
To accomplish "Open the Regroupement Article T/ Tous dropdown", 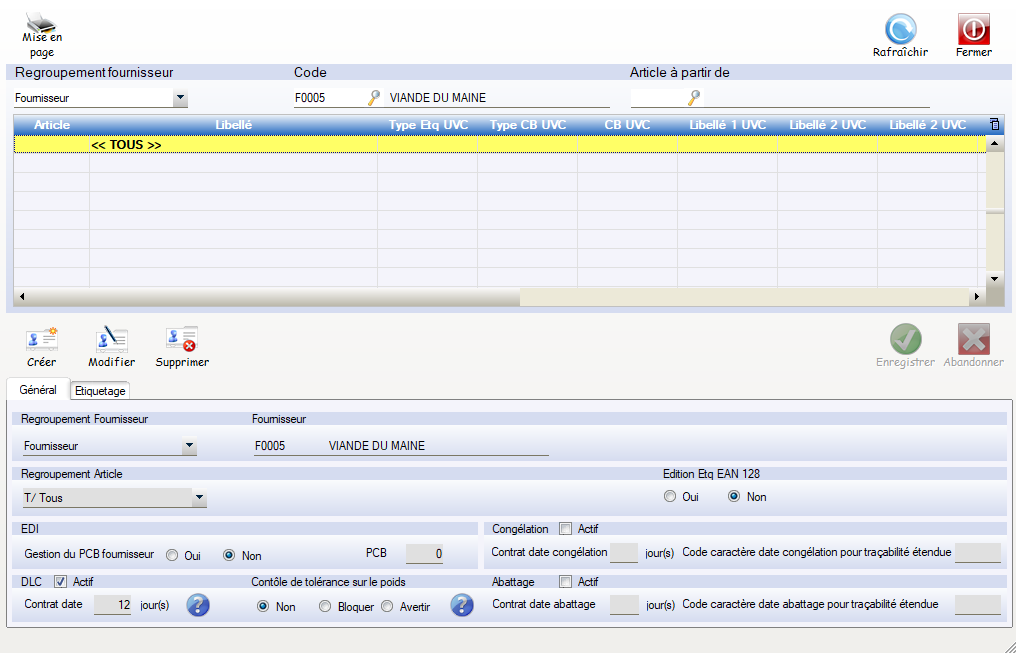I will [199, 497].
